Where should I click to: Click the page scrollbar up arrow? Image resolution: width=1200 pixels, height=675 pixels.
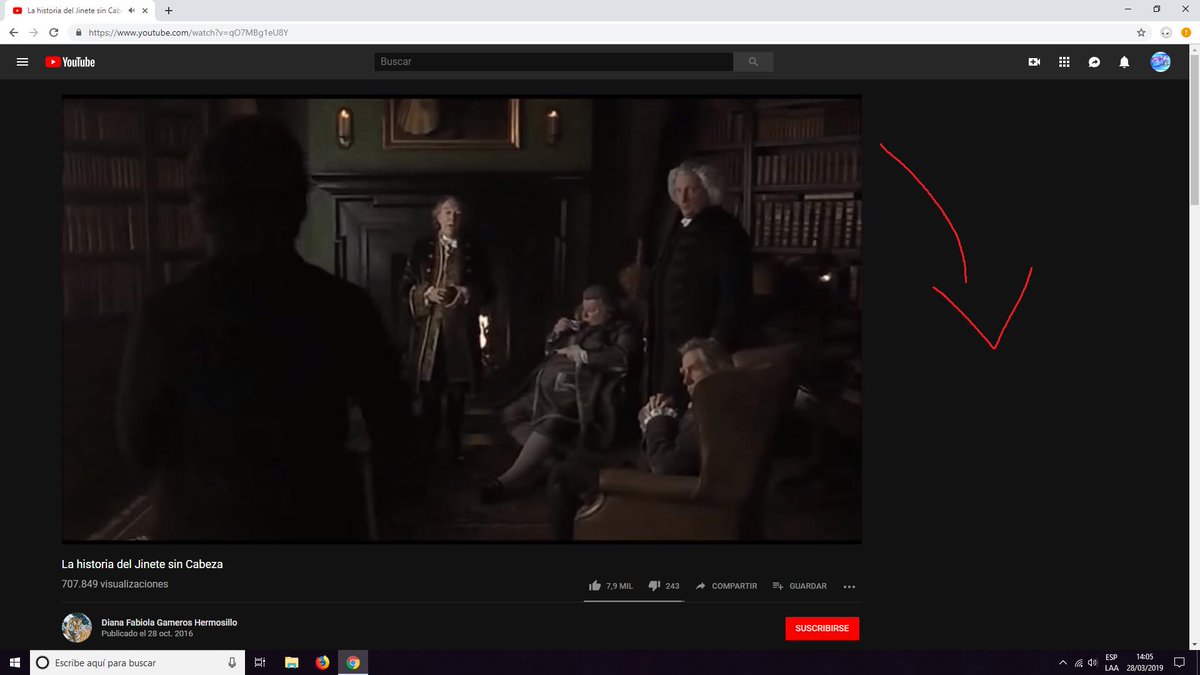pyautogui.click(x=1194, y=49)
